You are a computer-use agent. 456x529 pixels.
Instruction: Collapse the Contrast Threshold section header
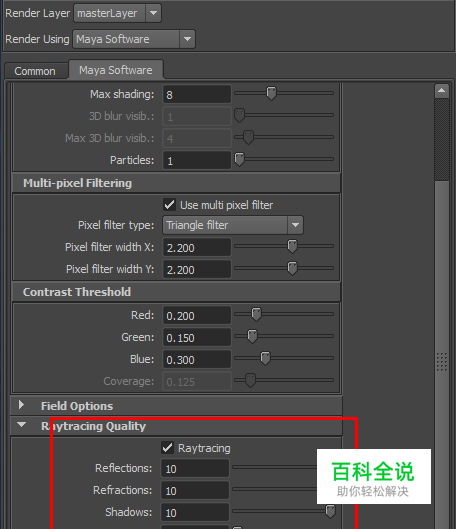point(176,292)
